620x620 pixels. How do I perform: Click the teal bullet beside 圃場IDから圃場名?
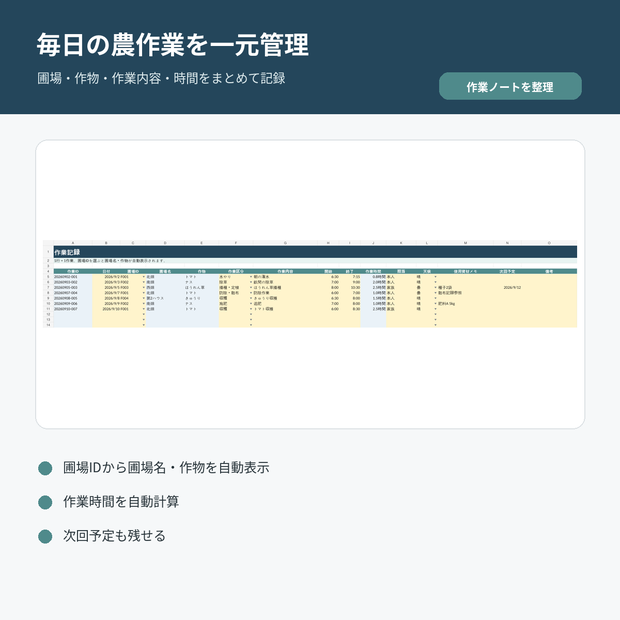click(x=45, y=468)
